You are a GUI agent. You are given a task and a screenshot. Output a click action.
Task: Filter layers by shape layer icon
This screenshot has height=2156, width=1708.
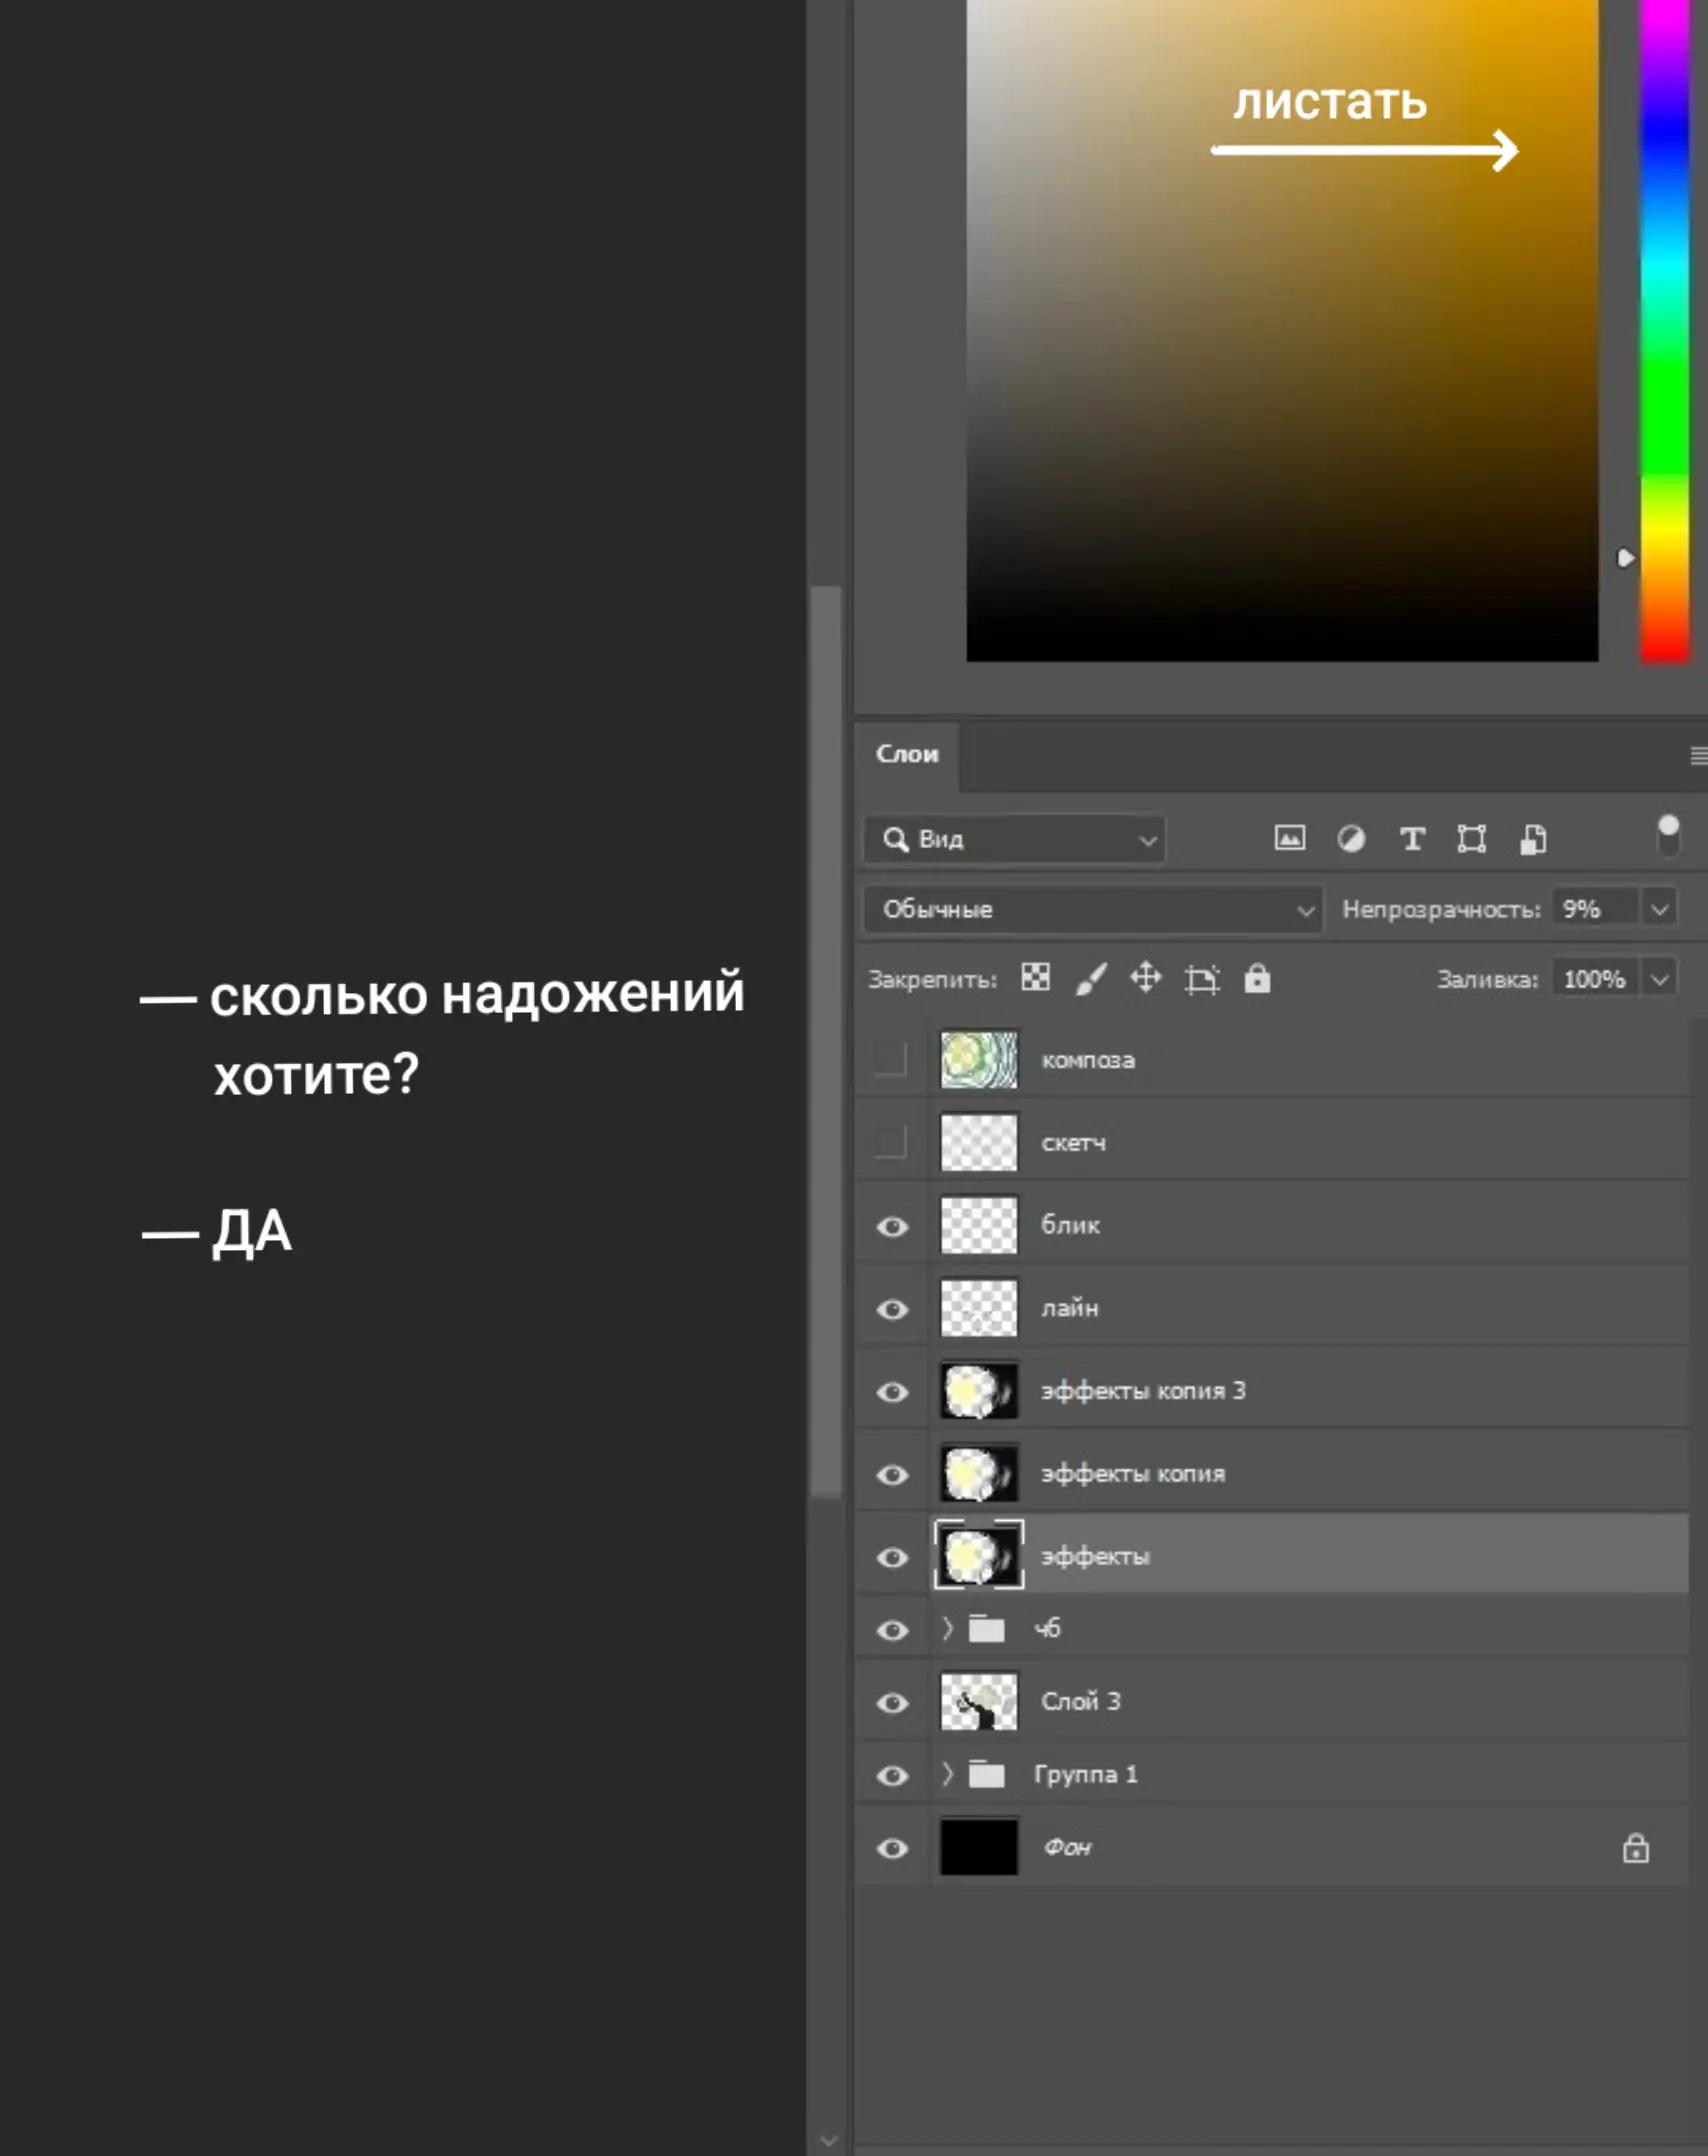point(1471,838)
